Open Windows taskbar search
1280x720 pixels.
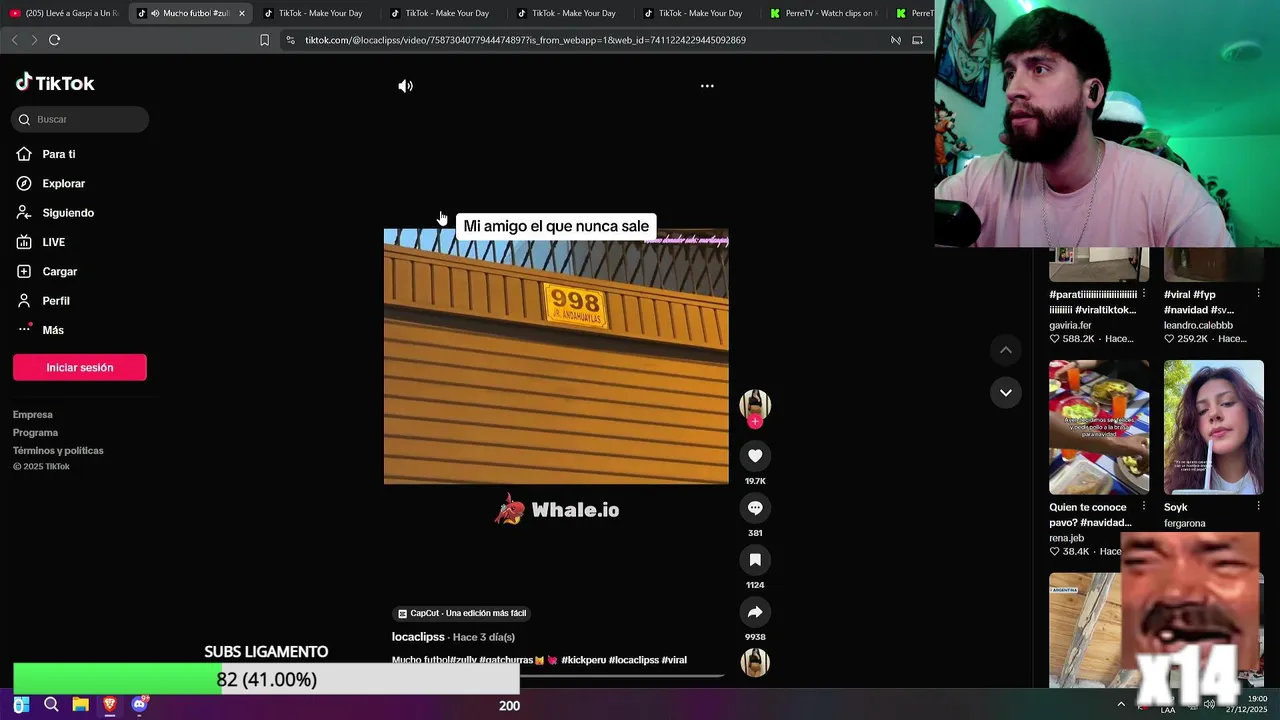coord(51,705)
